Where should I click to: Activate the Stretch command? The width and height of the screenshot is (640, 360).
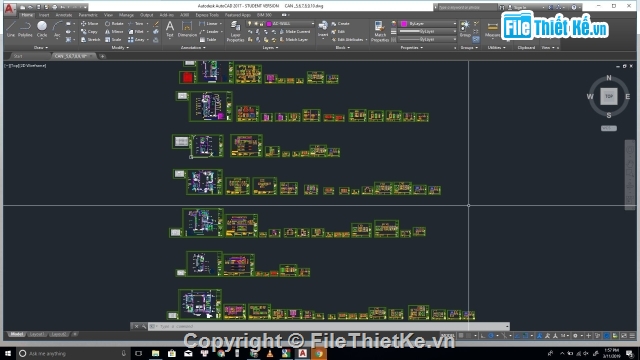tap(90, 40)
